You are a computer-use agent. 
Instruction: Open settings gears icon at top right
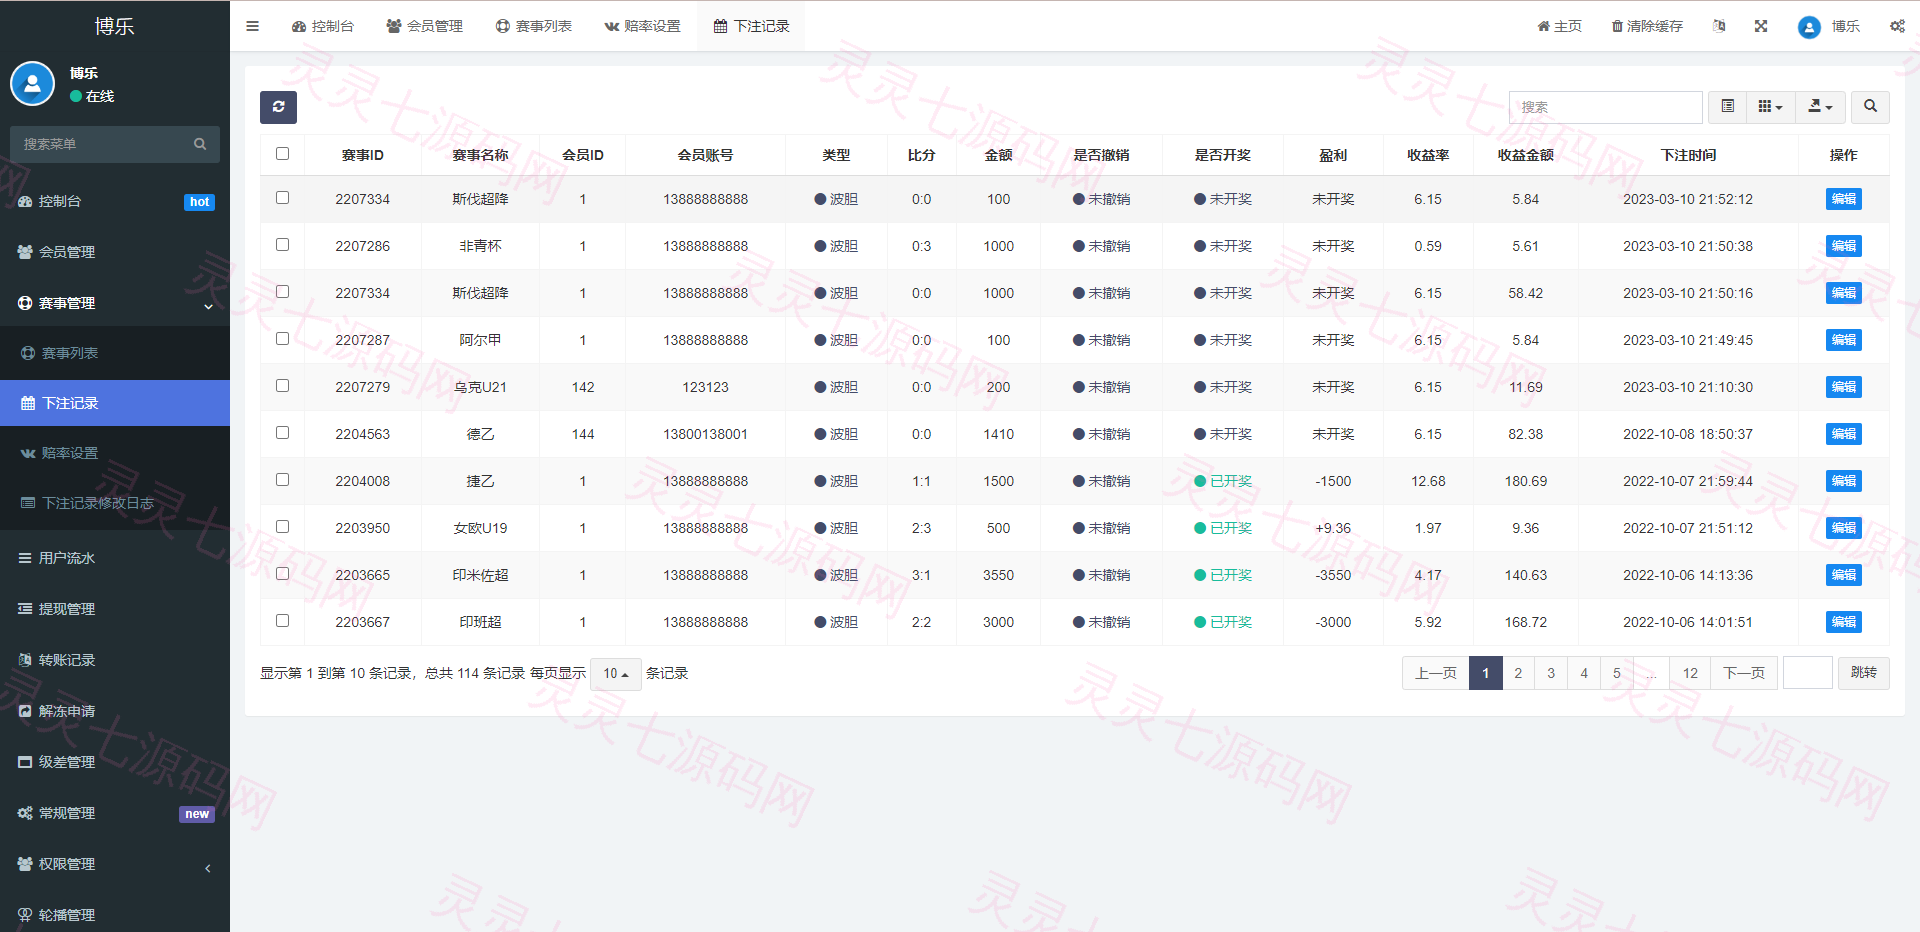[1897, 26]
